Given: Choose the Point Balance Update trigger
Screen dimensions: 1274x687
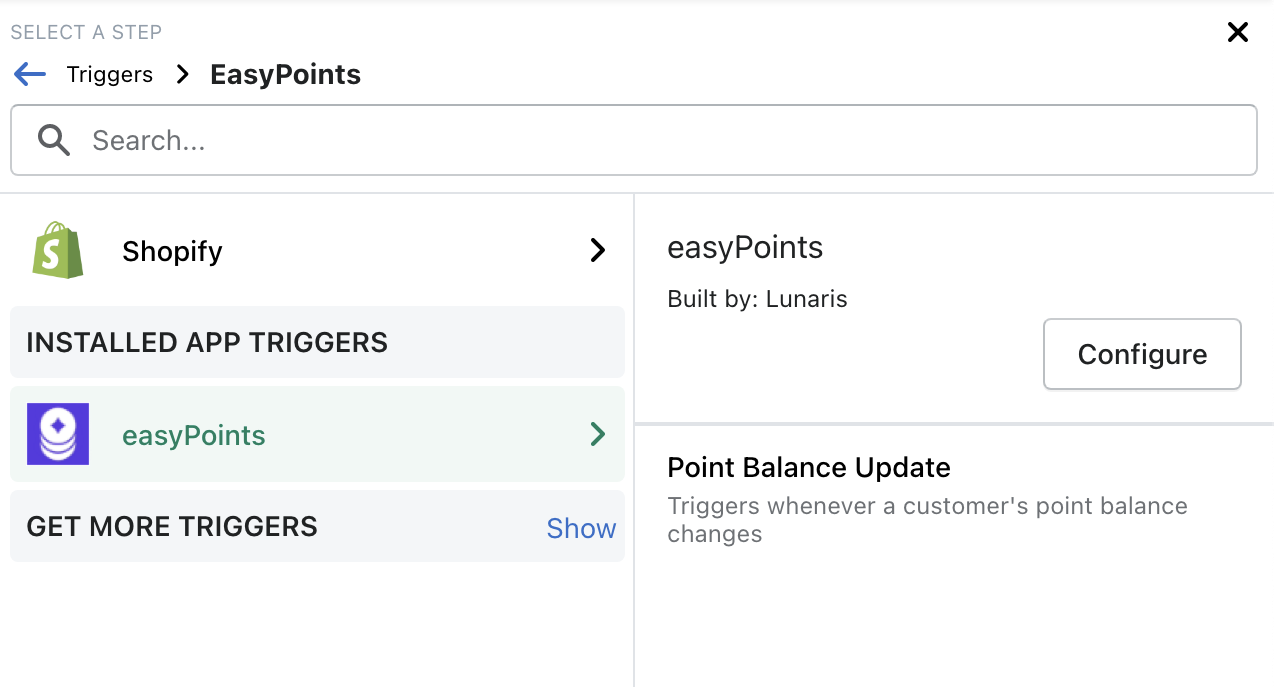Looking at the screenshot, I should pos(808,467).
